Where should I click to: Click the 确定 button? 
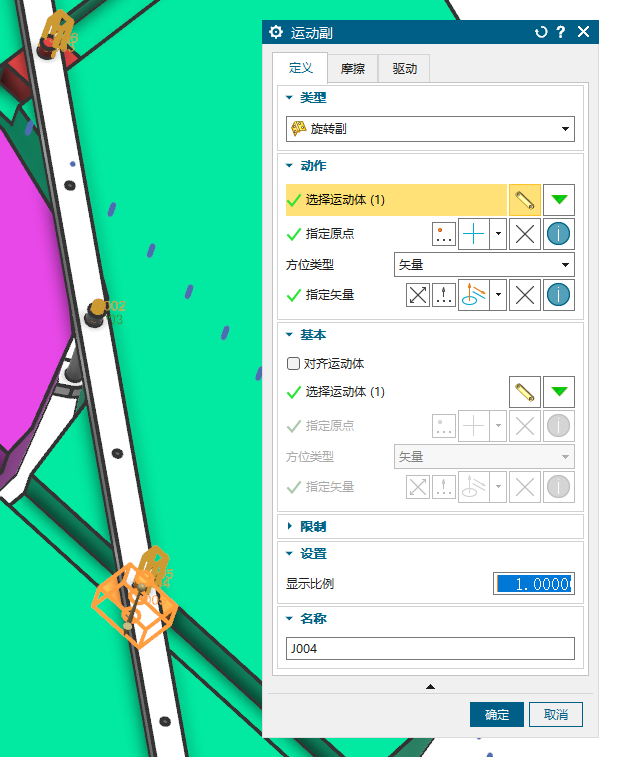click(497, 715)
